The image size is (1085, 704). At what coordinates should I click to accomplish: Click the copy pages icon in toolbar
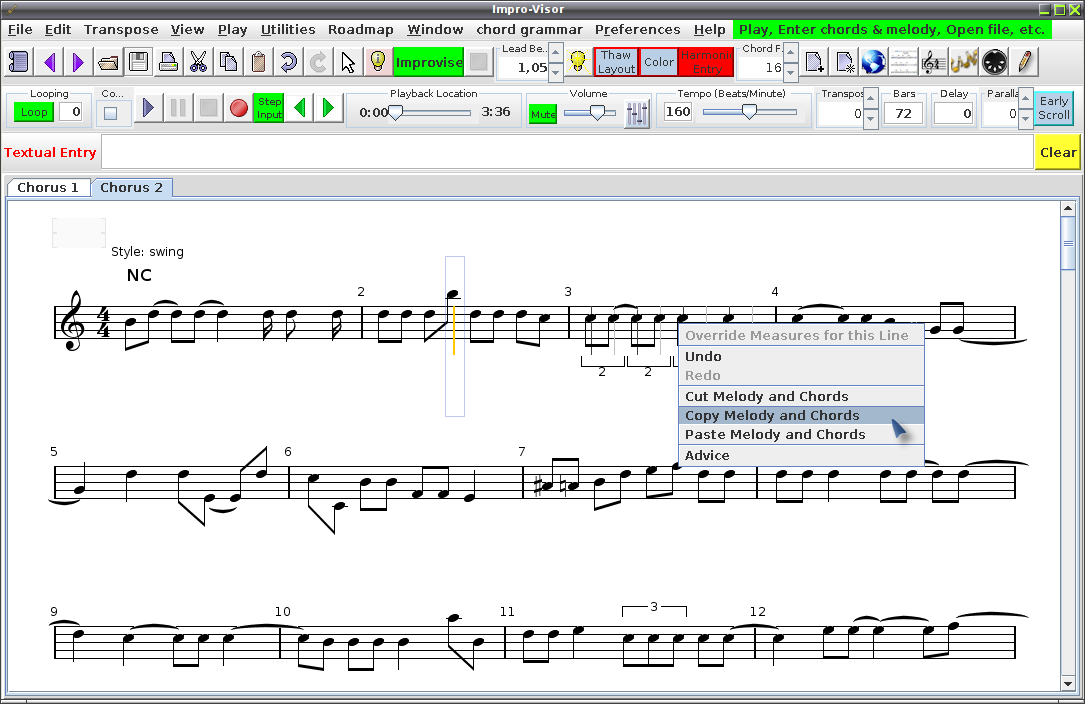coord(228,62)
